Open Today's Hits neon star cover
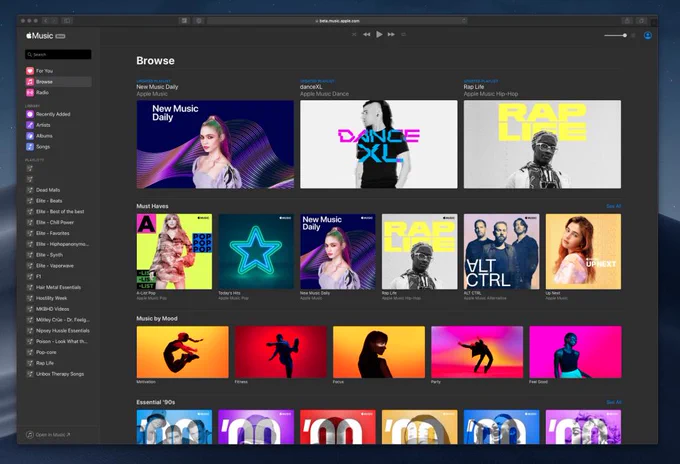 (256, 252)
